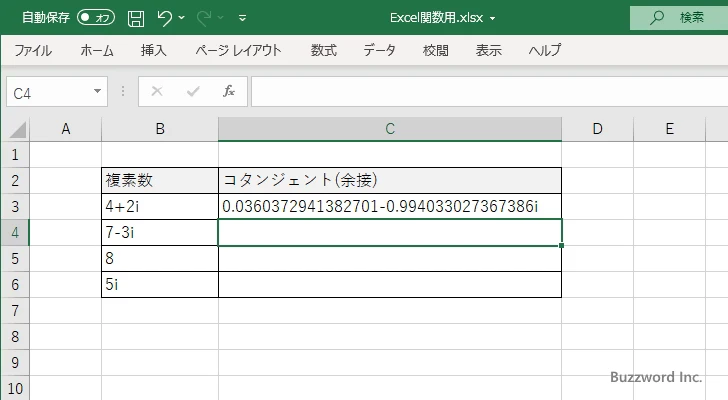Switch to the 校閲 tab

(x=436, y=50)
